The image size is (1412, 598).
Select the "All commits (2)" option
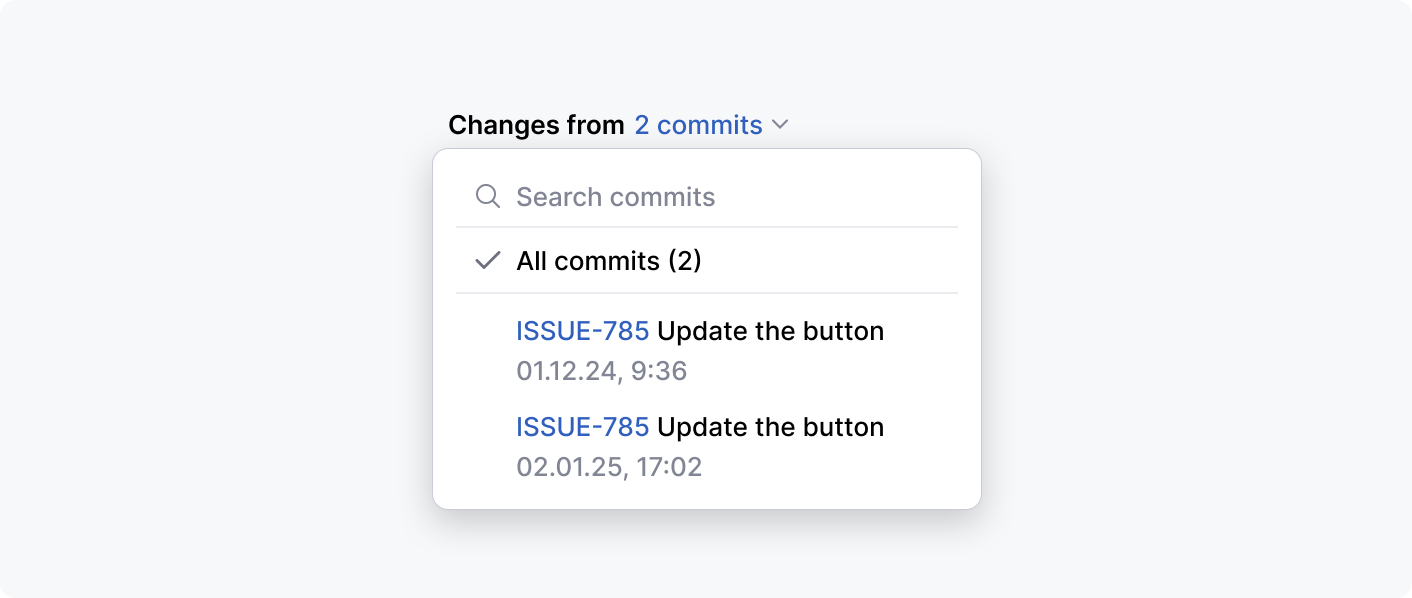(x=608, y=261)
